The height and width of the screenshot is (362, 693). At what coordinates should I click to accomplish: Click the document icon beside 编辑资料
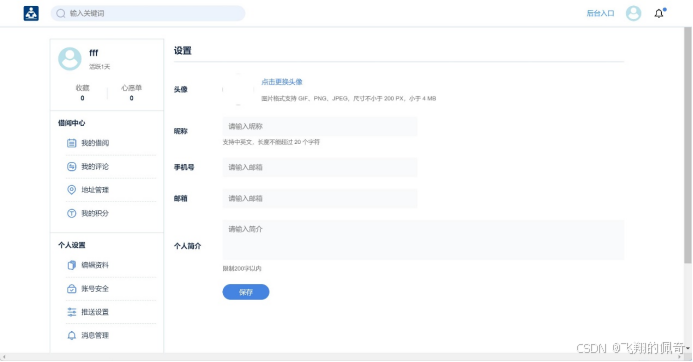[x=72, y=265]
